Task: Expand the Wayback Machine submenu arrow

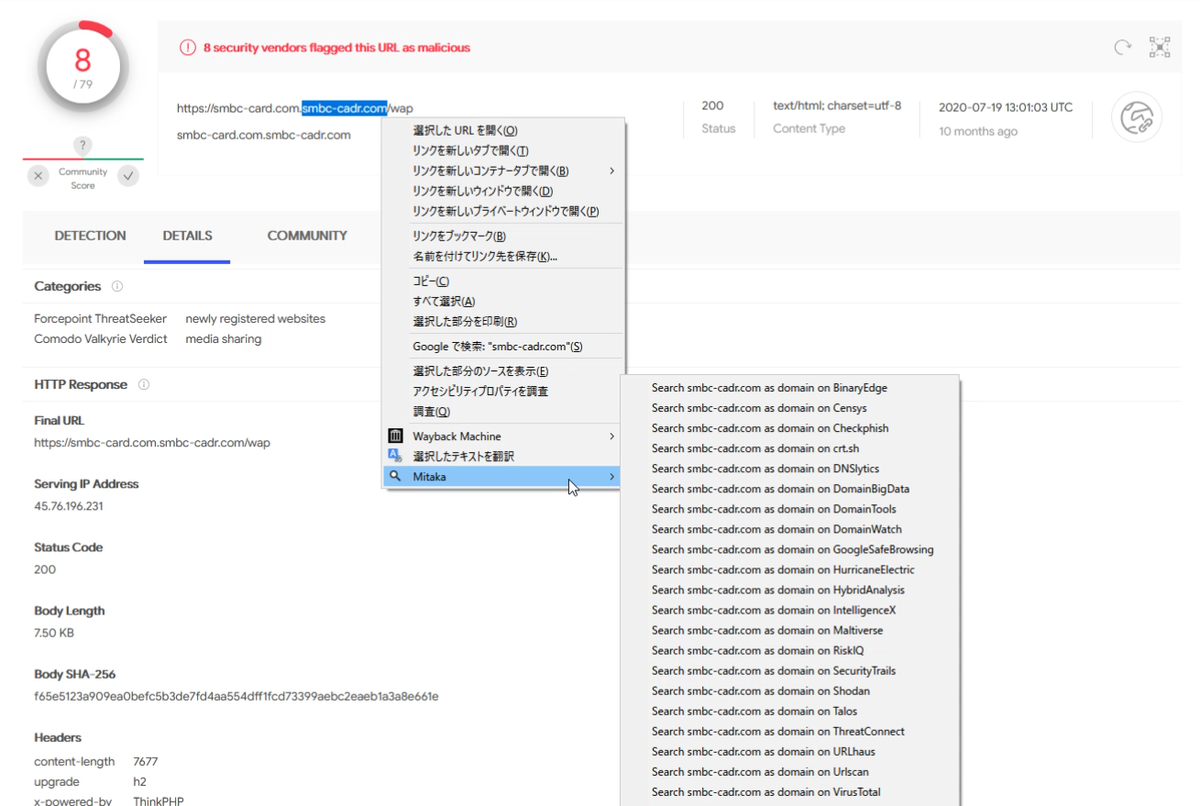Action: (x=612, y=436)
